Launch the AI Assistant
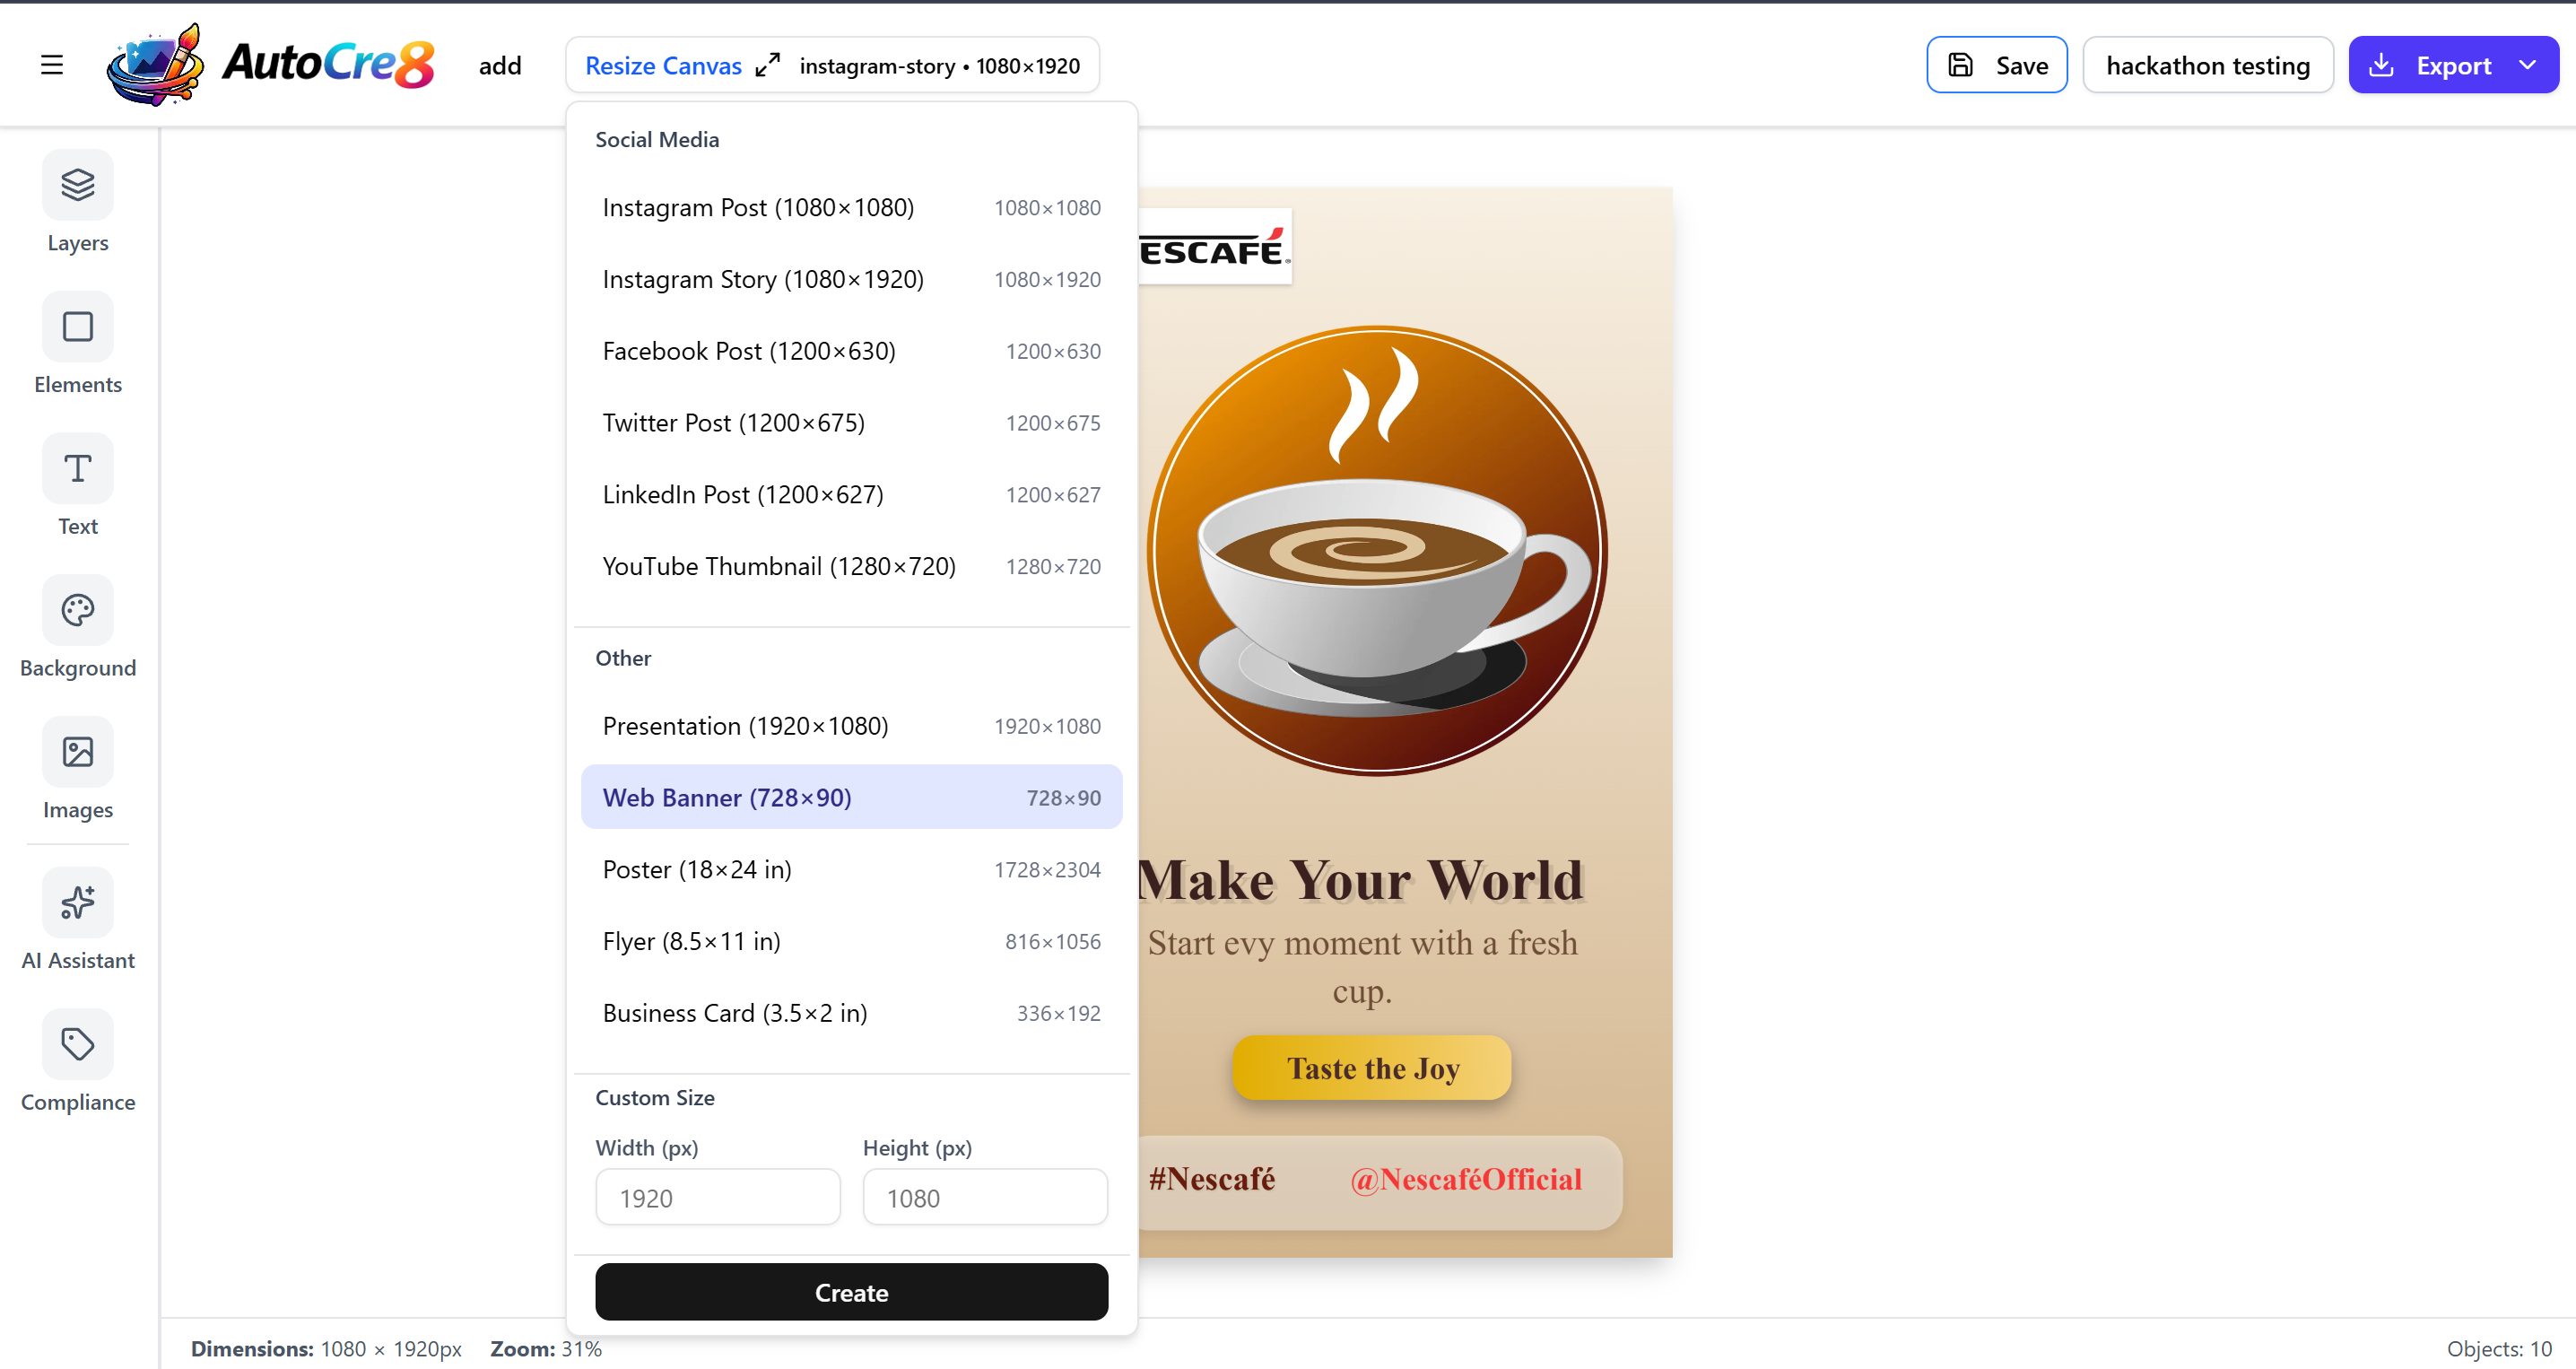 point(78,903)
